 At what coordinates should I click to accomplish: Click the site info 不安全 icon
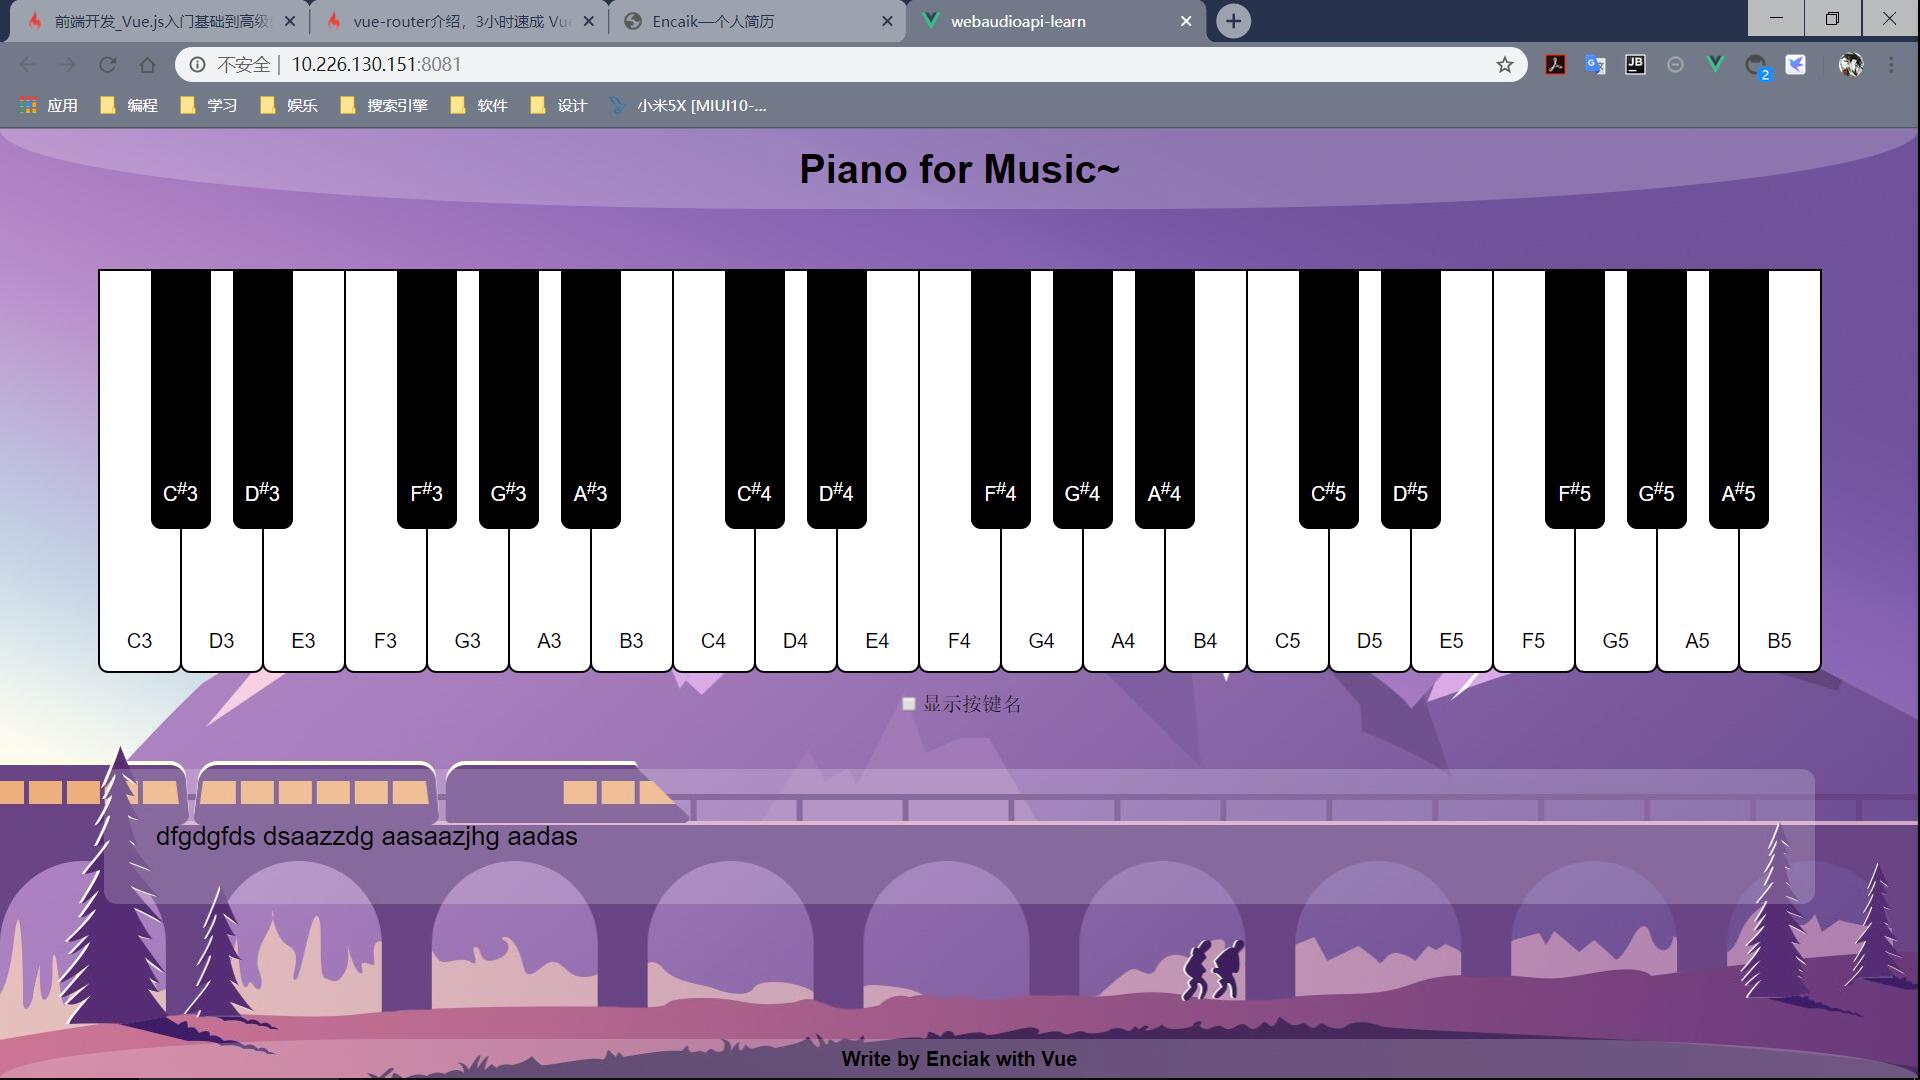tap(198, 65)
